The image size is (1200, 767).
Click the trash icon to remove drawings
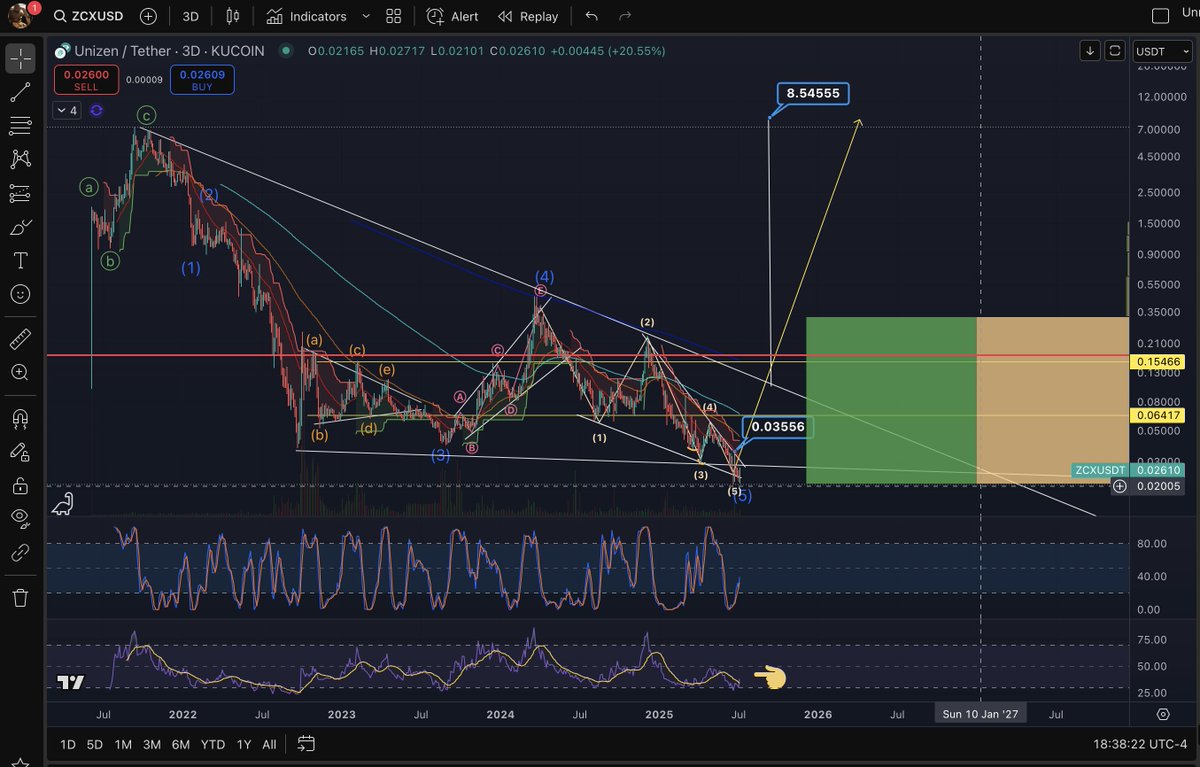point(19,598)
